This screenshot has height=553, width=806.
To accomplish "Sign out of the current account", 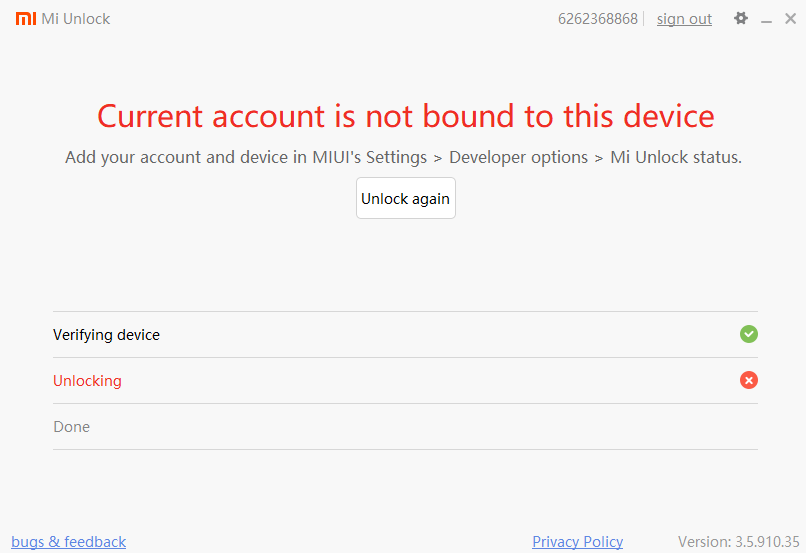I will coord(684,19).
